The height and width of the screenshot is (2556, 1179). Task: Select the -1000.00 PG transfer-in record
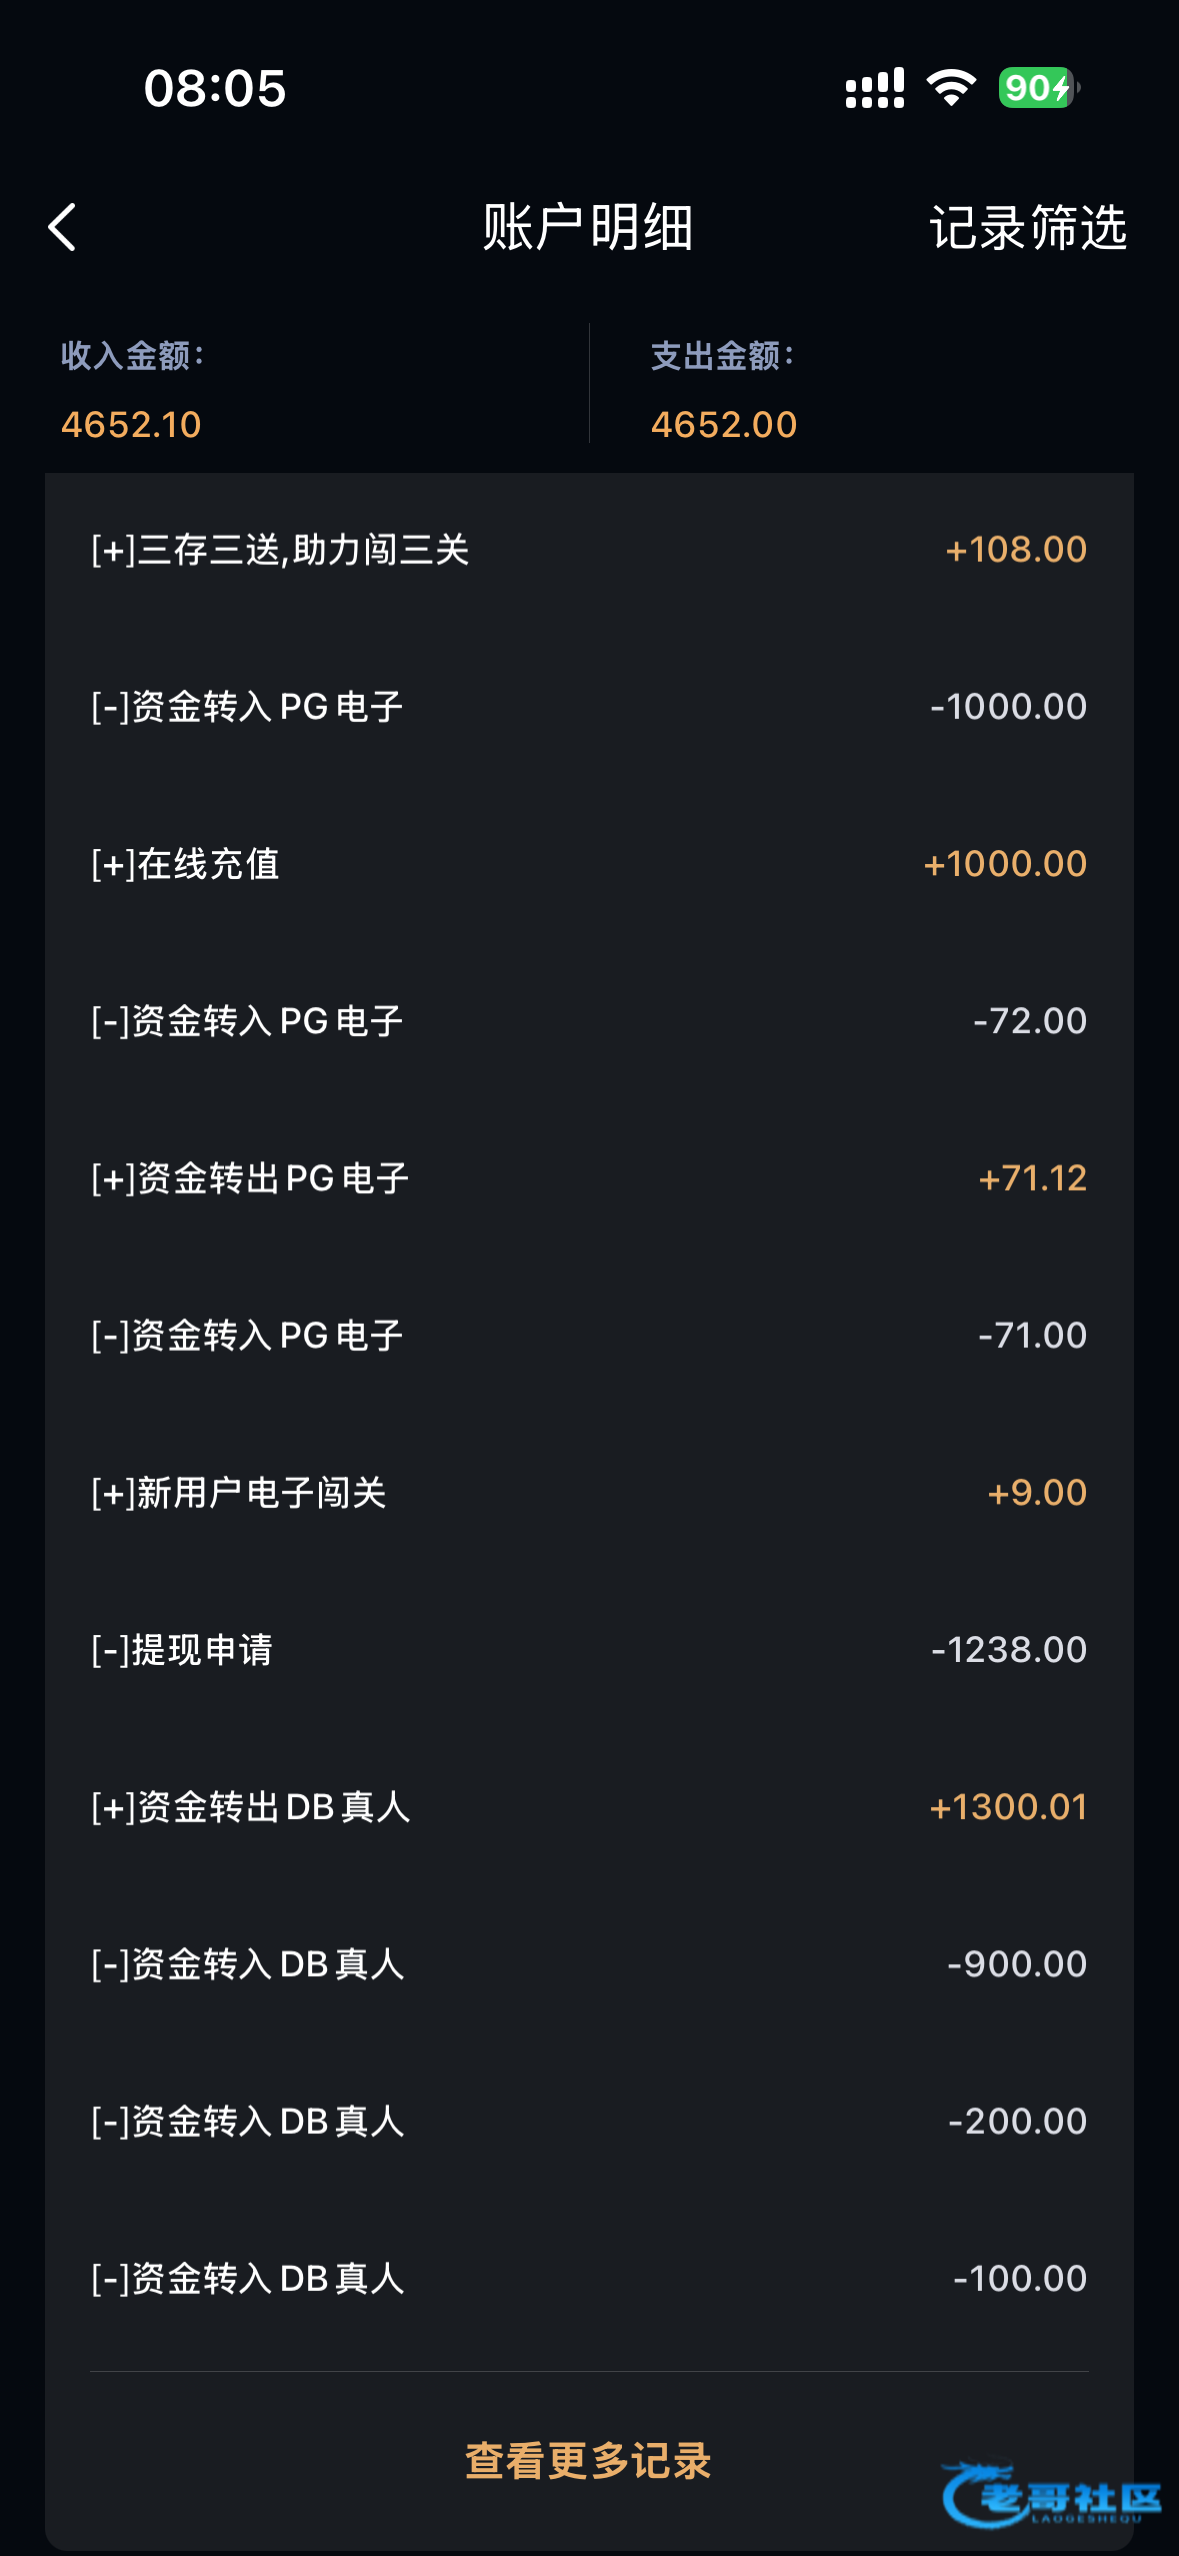pos(588,707)
